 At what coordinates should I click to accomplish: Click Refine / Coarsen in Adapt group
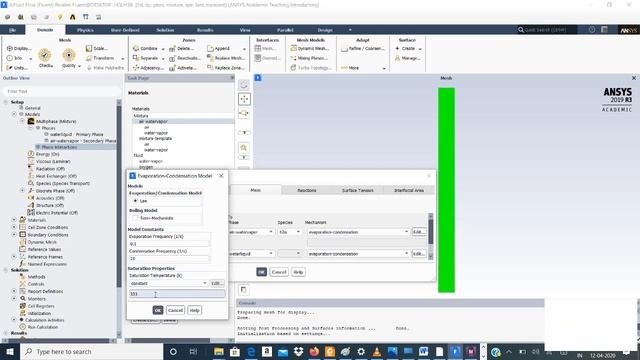point(363,48)
